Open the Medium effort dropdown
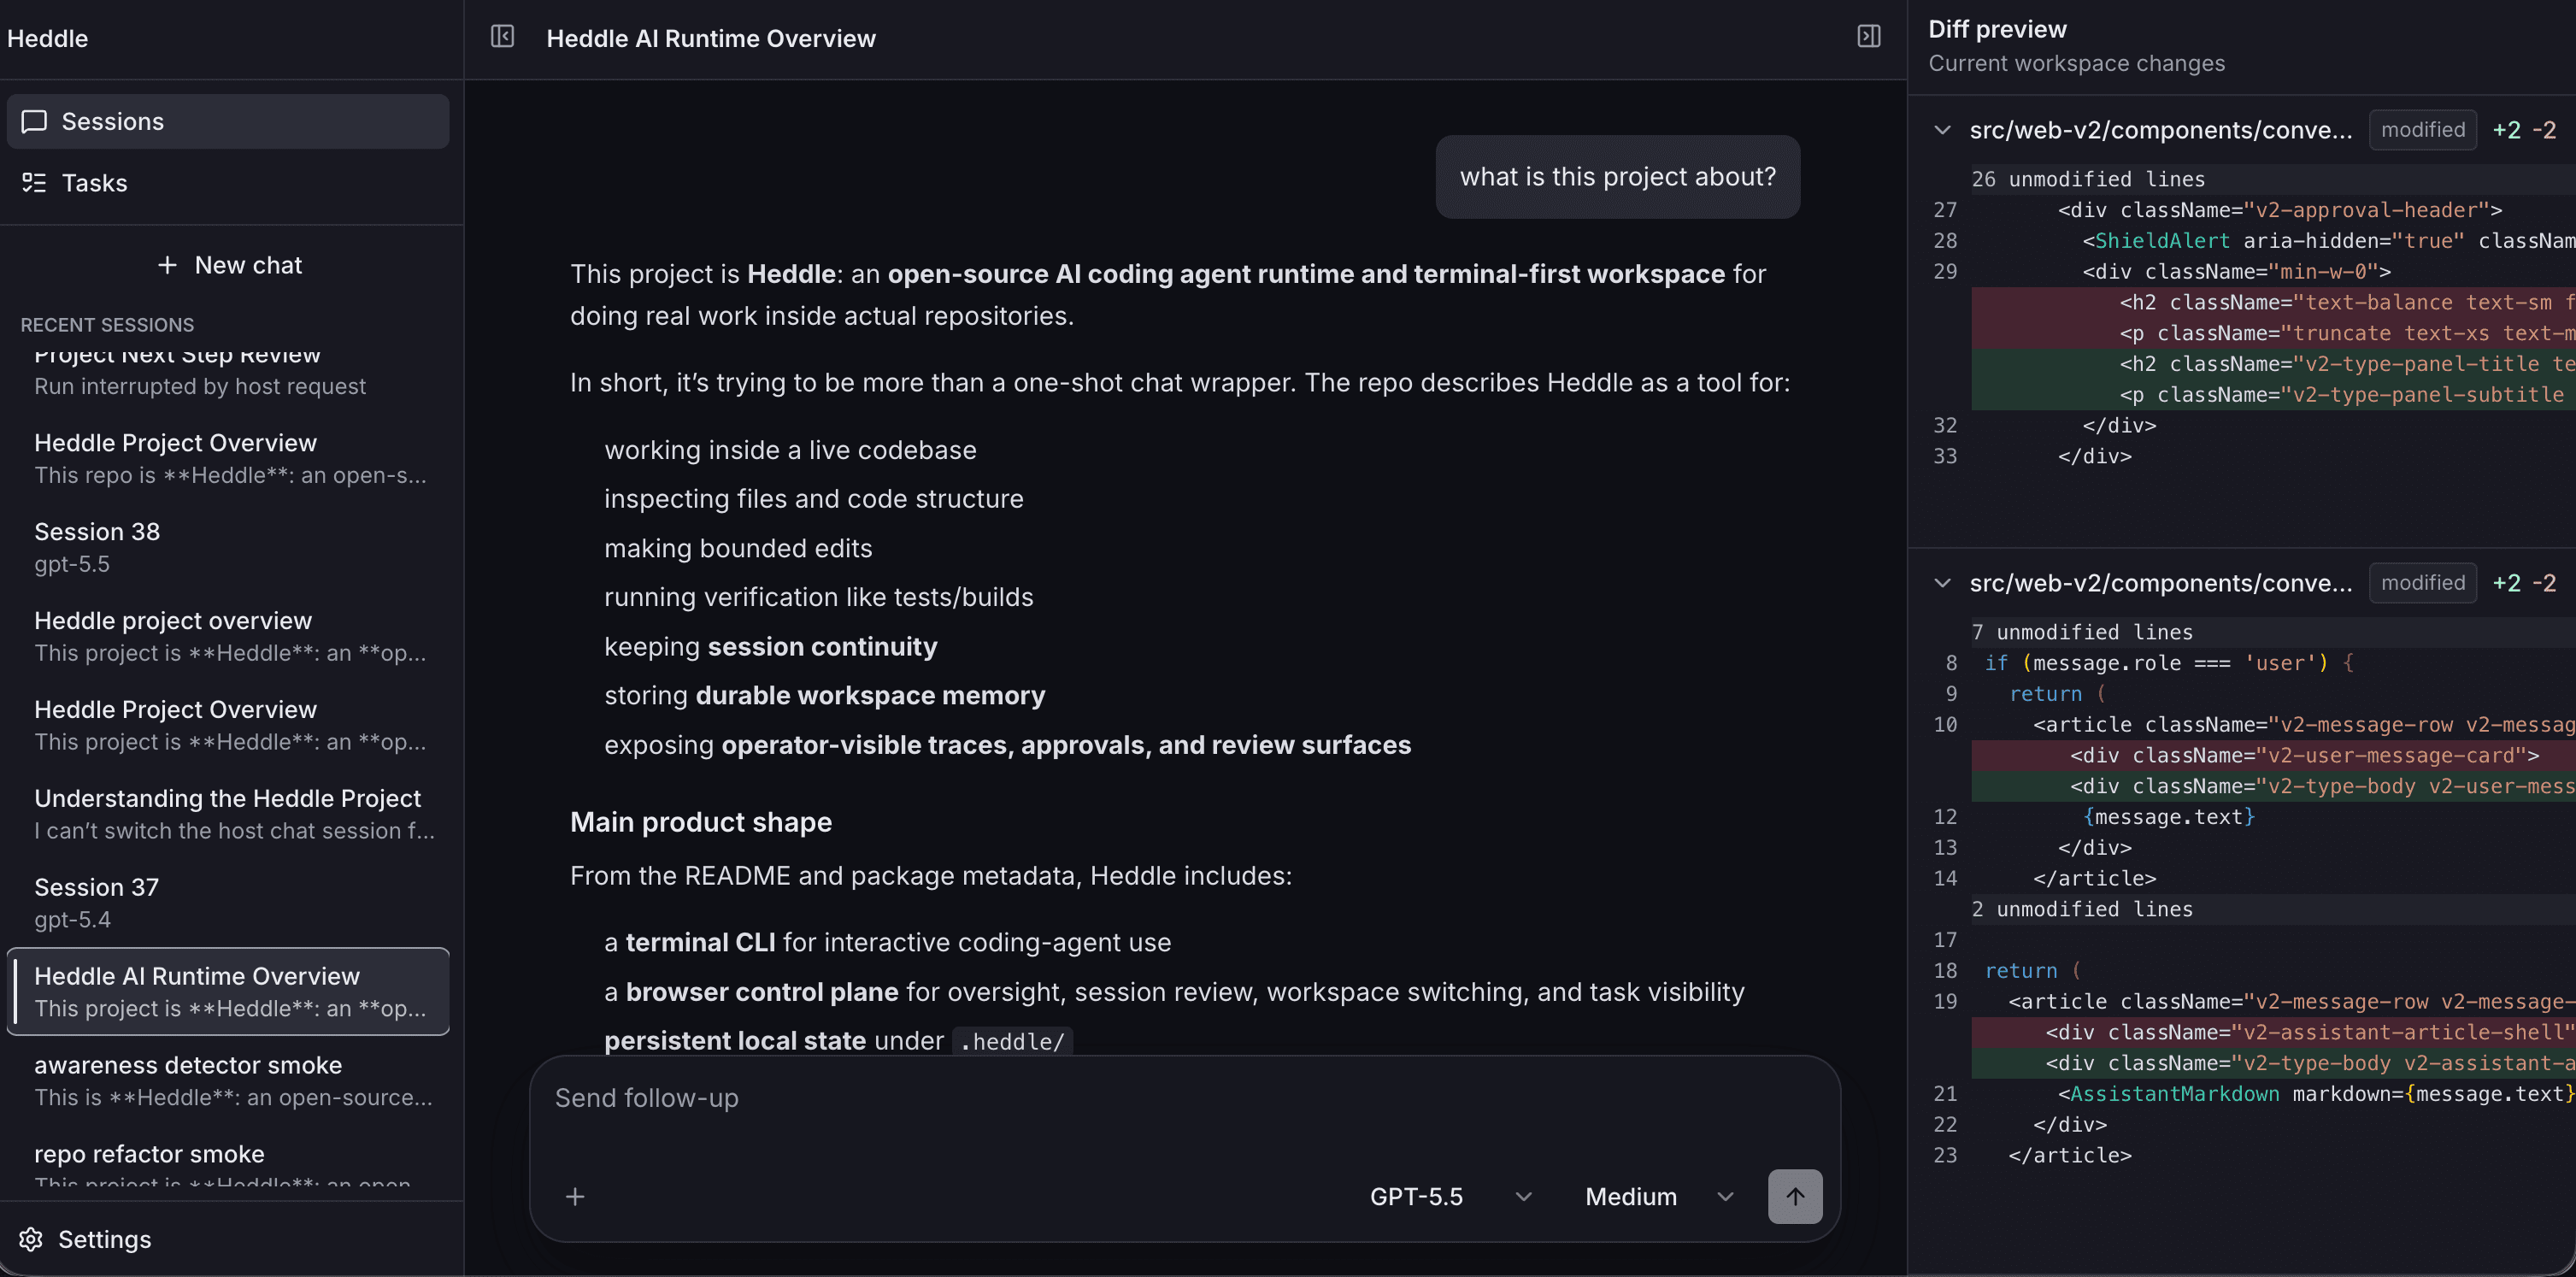 click(x=1659, y=1196)
